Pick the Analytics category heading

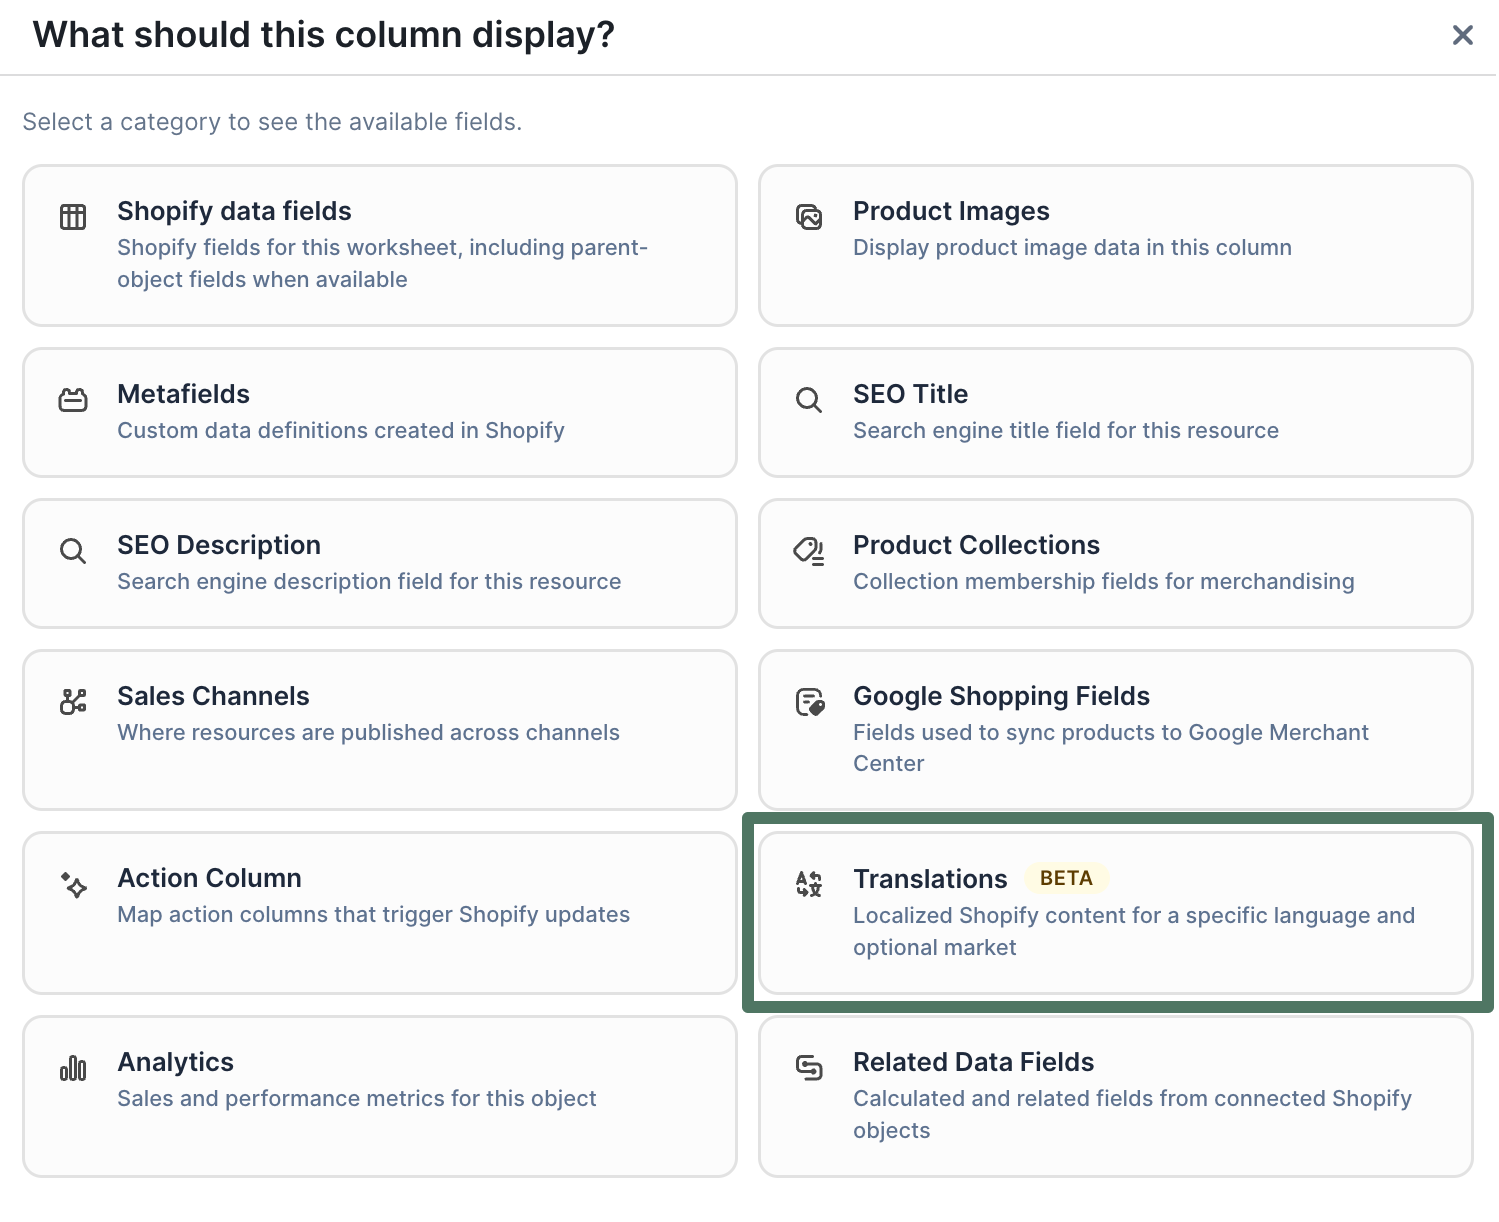tap(175, 1062)
